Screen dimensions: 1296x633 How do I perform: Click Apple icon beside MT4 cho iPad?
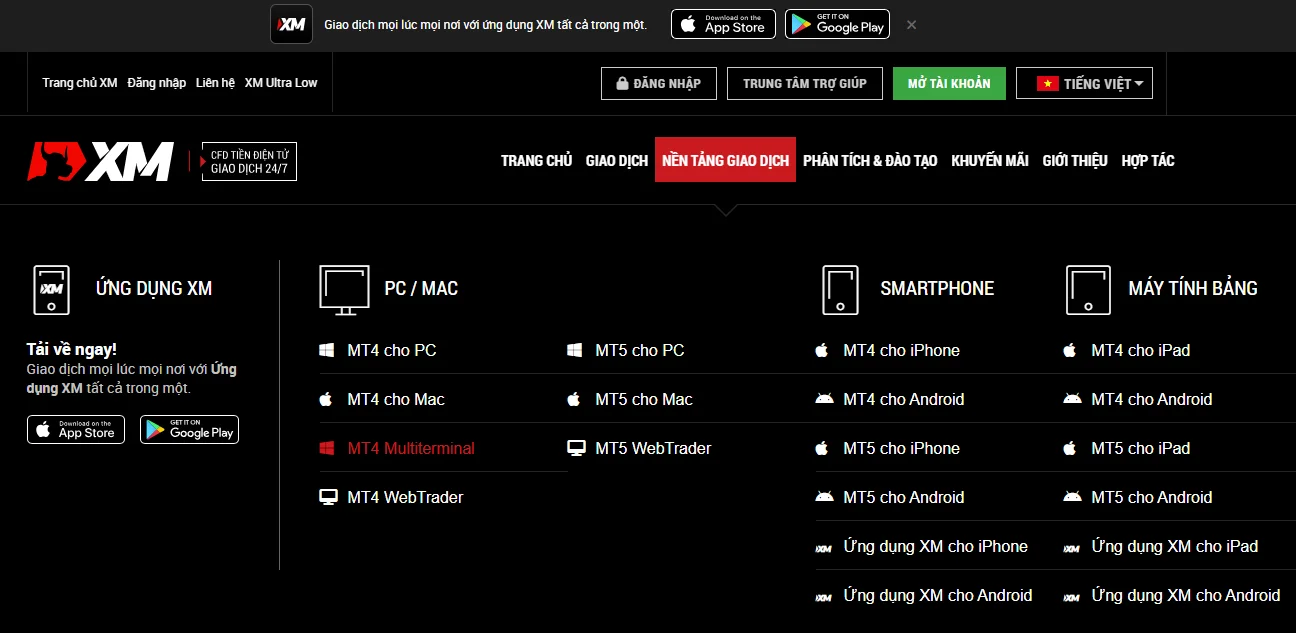pos(1070,350)
